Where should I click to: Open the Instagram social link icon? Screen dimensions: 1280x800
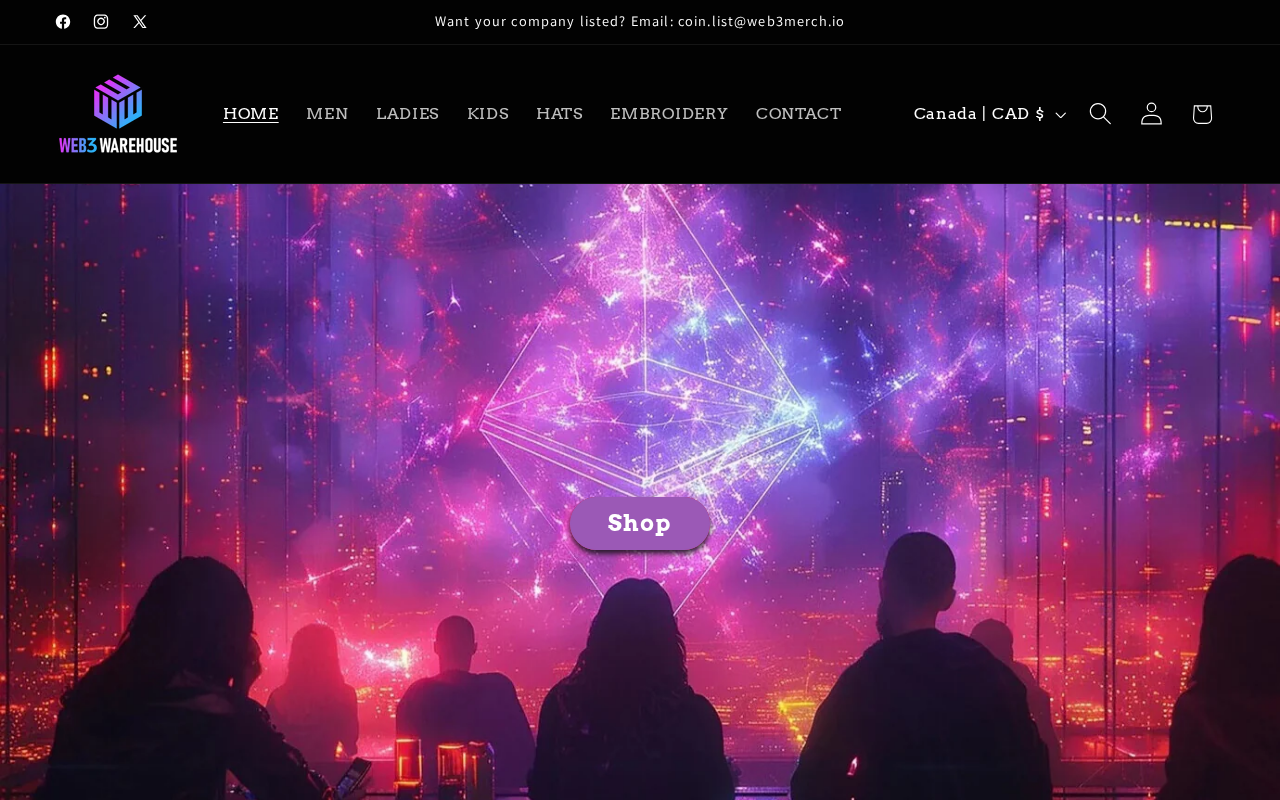tap(101, 22)
